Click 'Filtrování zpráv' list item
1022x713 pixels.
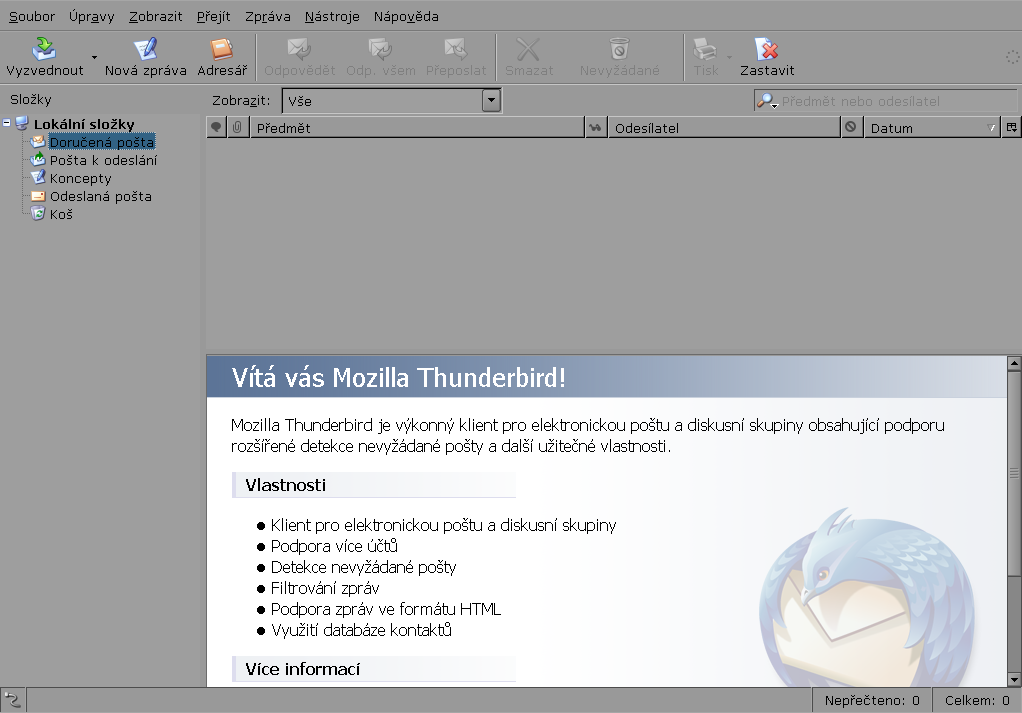325,589
